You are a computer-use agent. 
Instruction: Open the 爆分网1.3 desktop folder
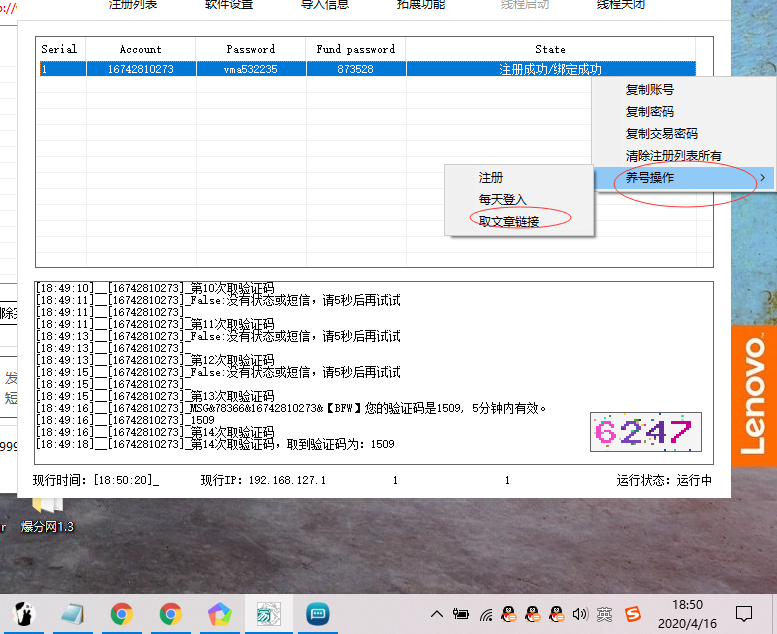[x=47, y=512]
